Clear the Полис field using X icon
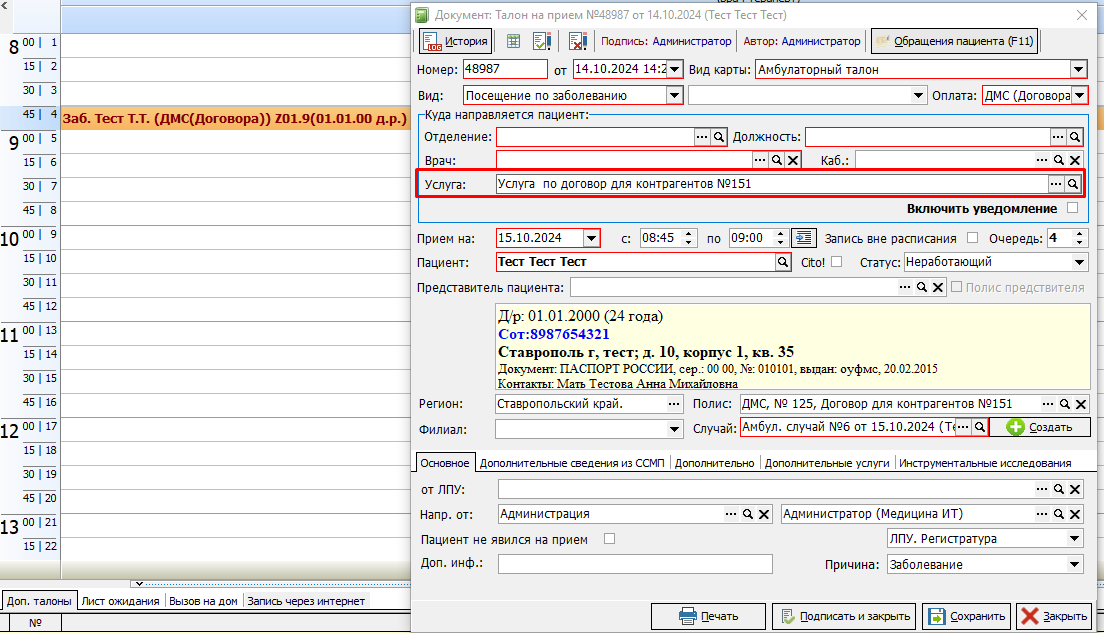This screenshot has height=633, width=1104. 1080,404
